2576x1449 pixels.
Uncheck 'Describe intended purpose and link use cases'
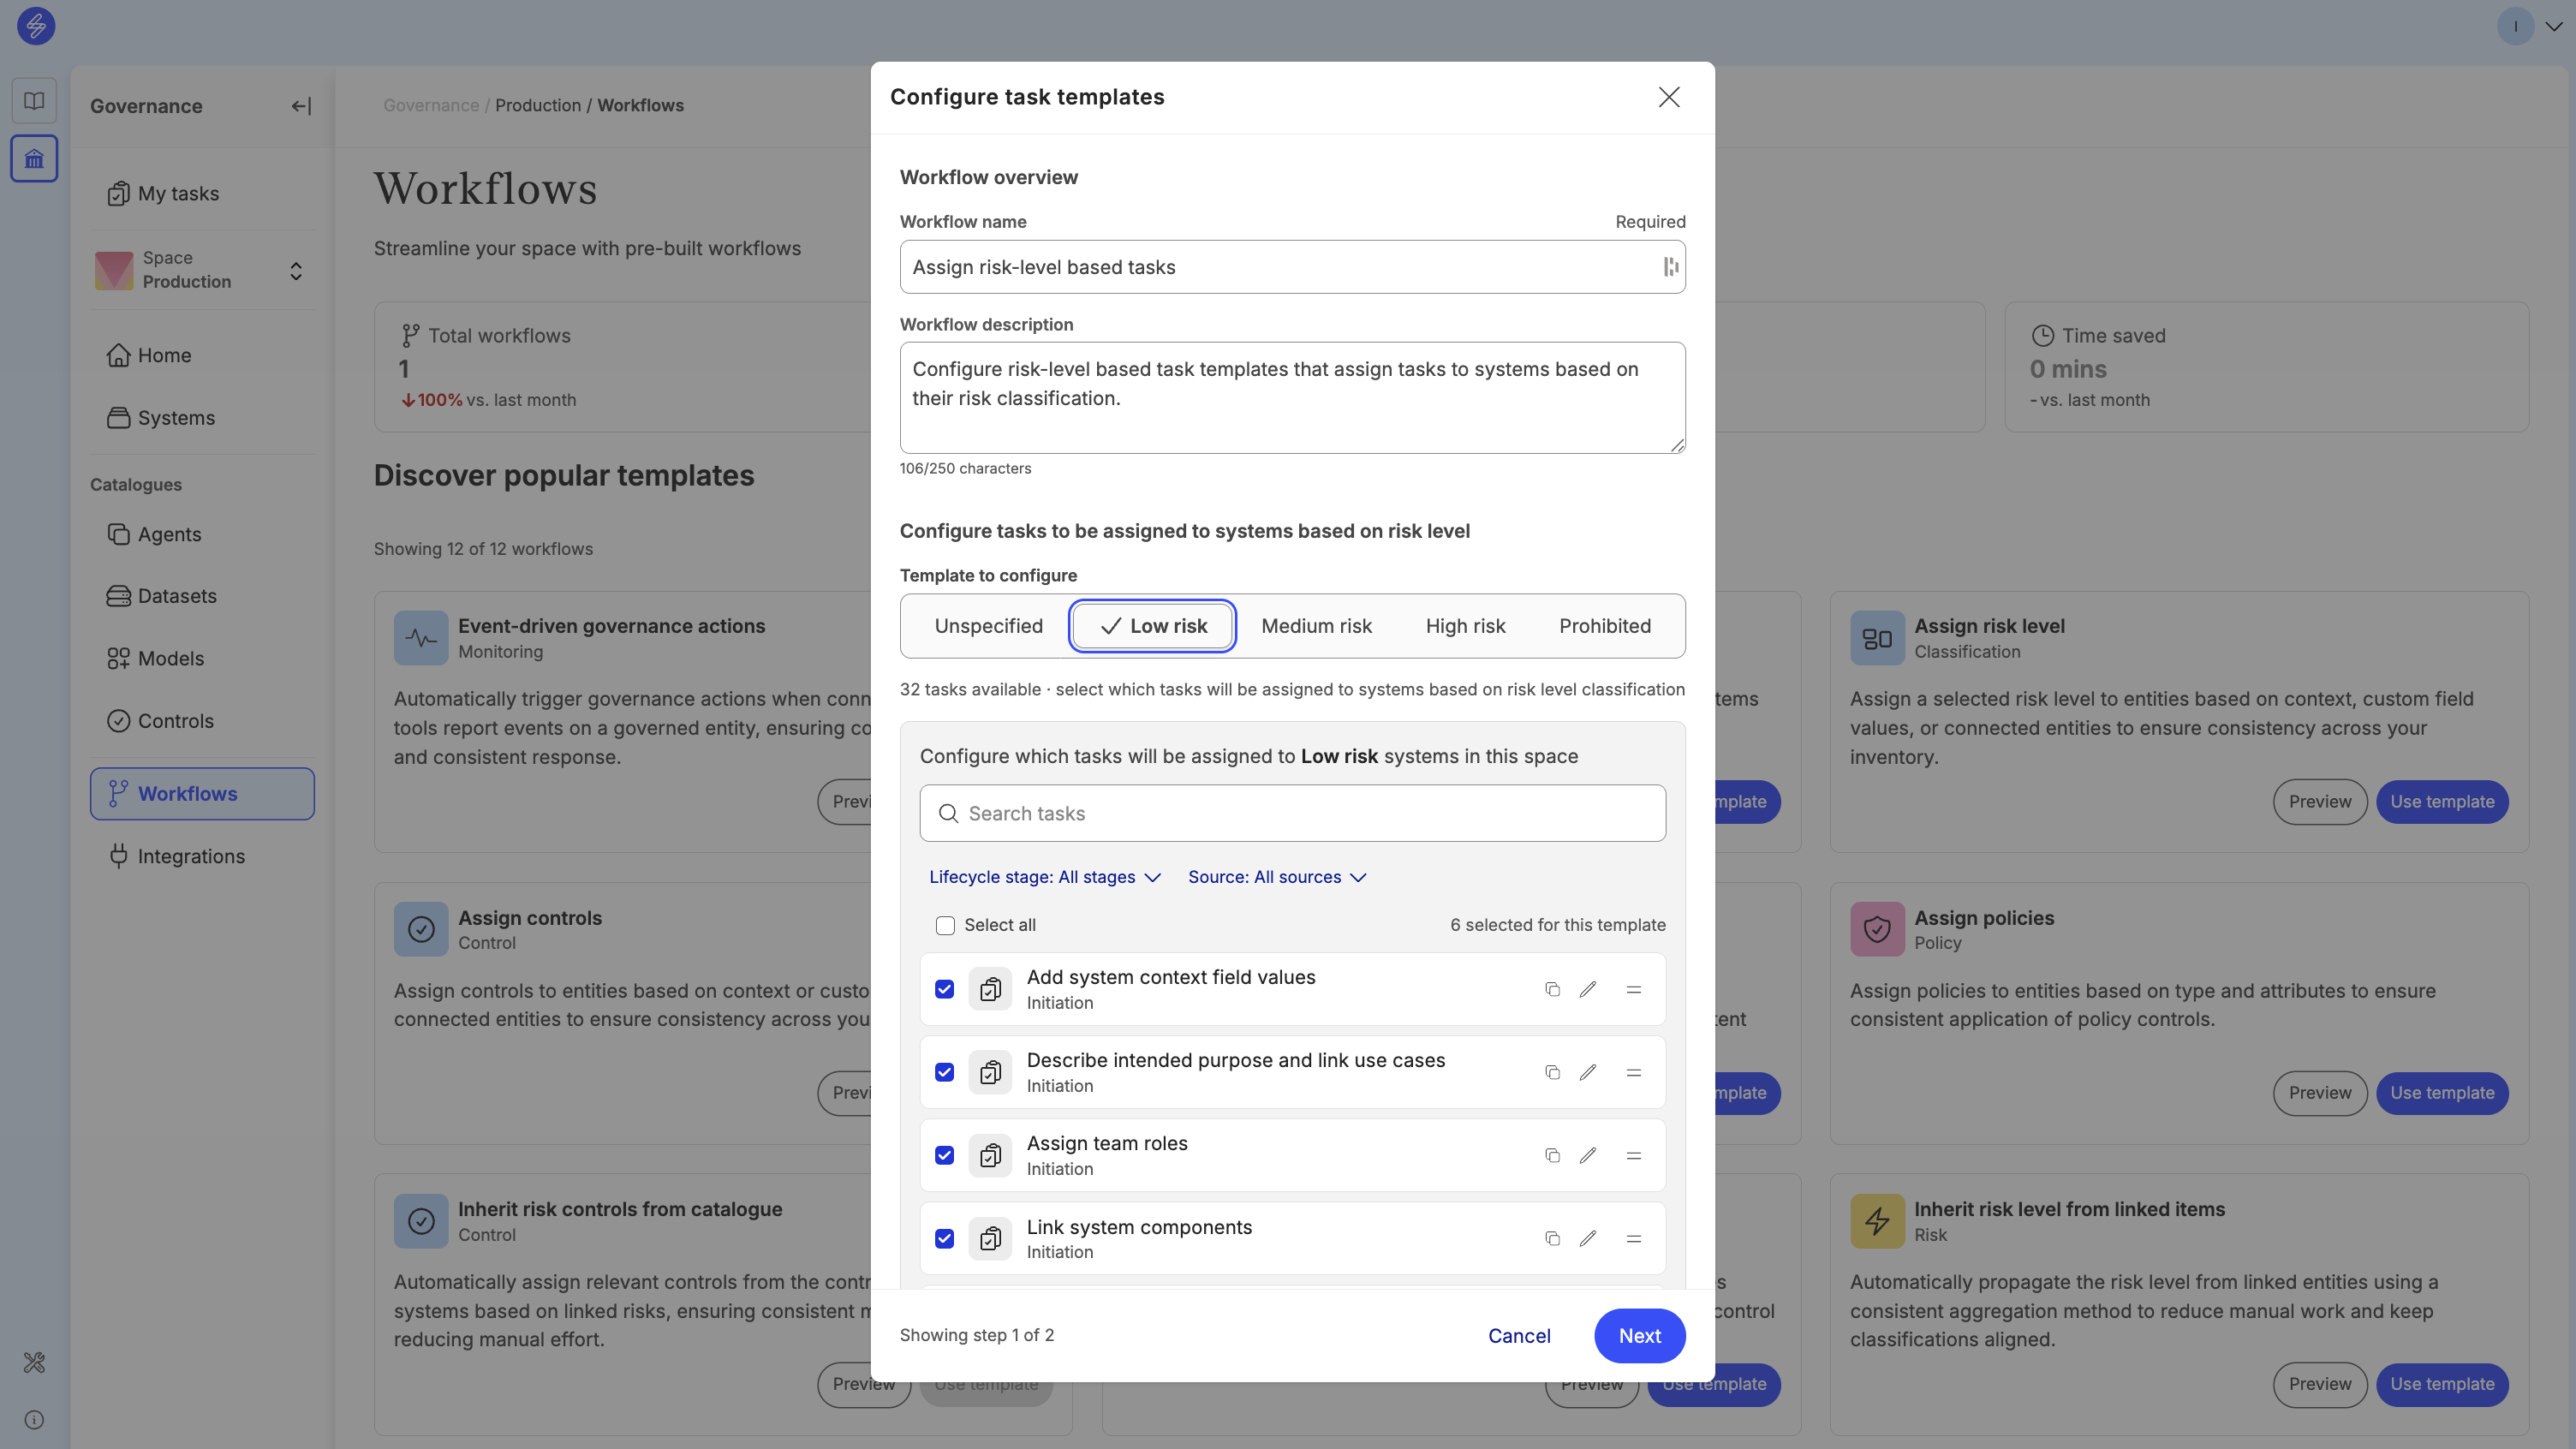point(945,1072)
